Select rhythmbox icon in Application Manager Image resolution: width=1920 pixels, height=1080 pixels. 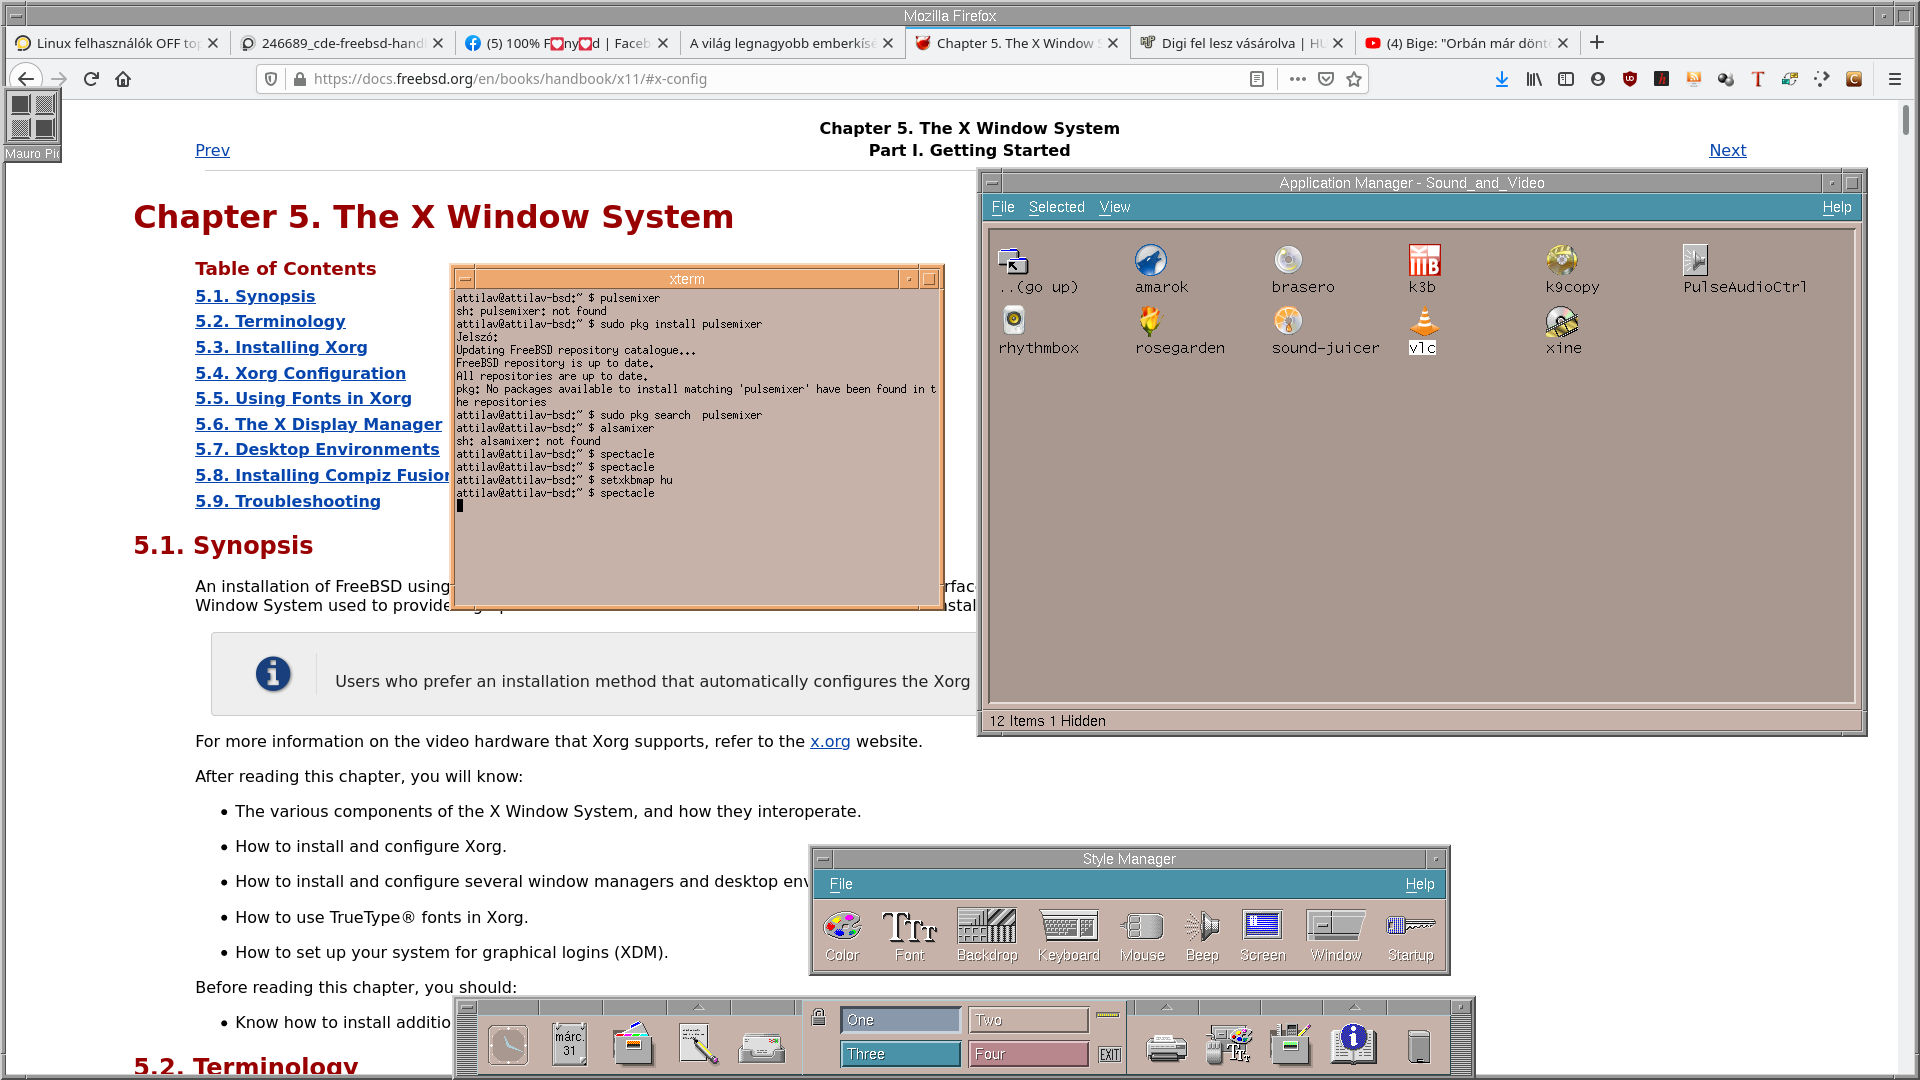1014,320
